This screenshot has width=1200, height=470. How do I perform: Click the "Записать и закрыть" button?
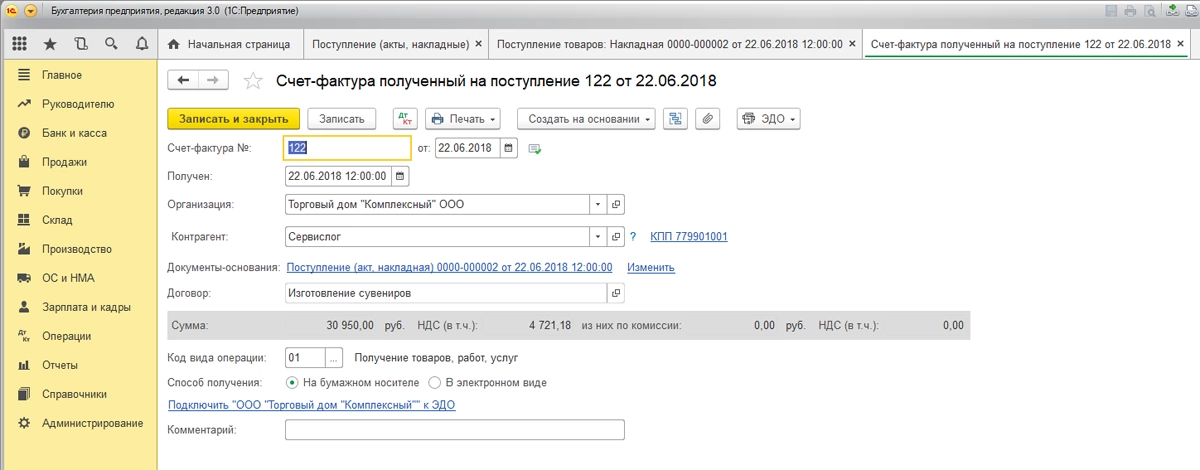click(233, 118)
